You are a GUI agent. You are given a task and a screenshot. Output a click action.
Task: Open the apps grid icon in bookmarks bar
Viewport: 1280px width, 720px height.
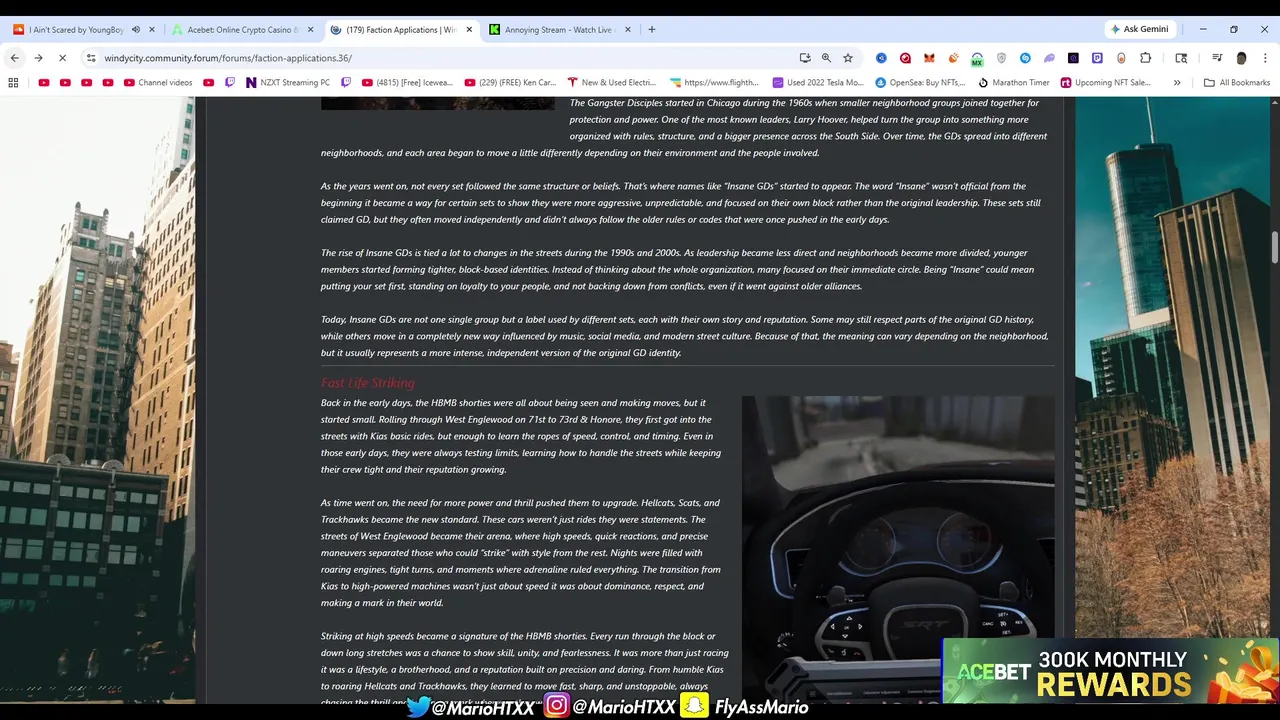(13, 82)
